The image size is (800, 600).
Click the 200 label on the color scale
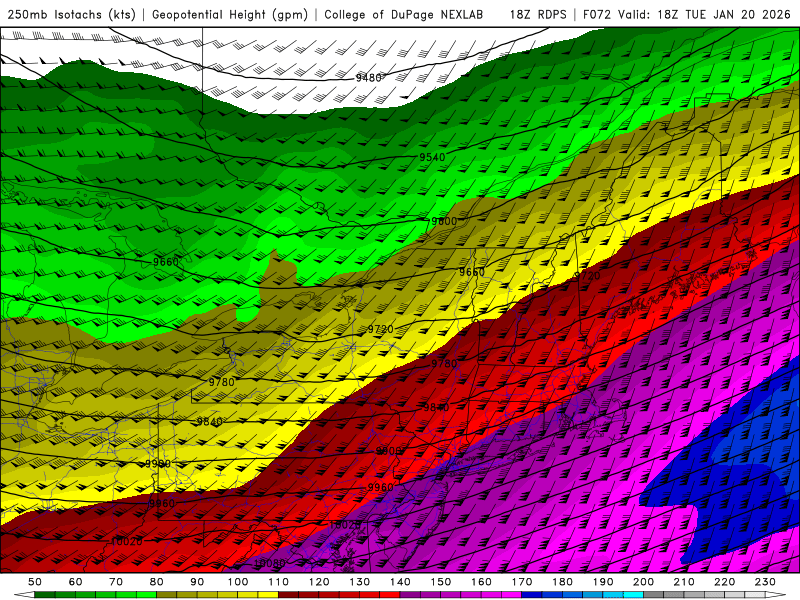point(643,582)
